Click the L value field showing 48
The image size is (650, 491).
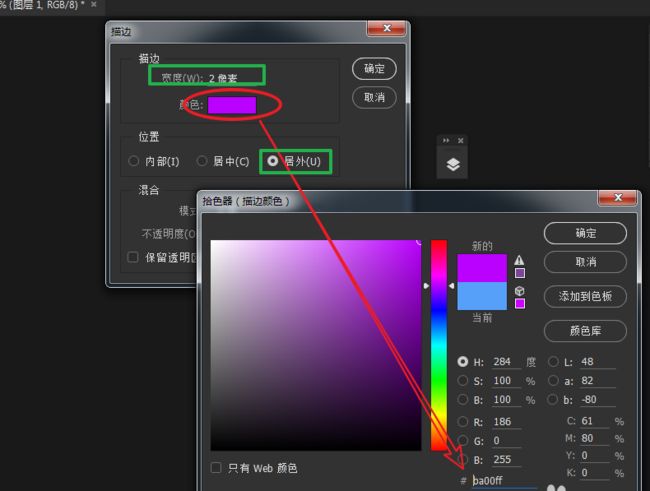pyautogui.click(x=597, y=362)
